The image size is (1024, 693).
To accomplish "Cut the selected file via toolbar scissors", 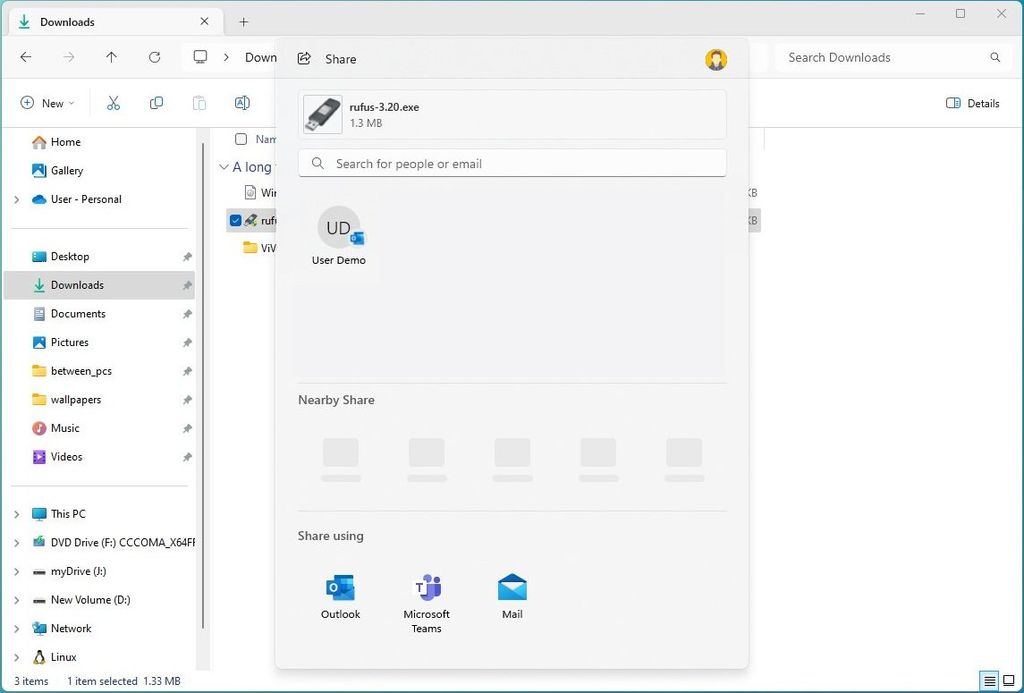I will [113, 102].
